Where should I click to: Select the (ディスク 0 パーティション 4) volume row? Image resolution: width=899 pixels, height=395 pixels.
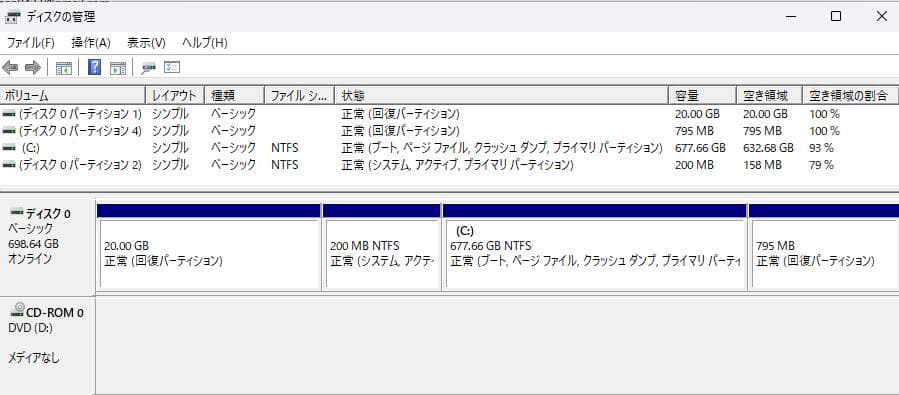coord(450,131)
